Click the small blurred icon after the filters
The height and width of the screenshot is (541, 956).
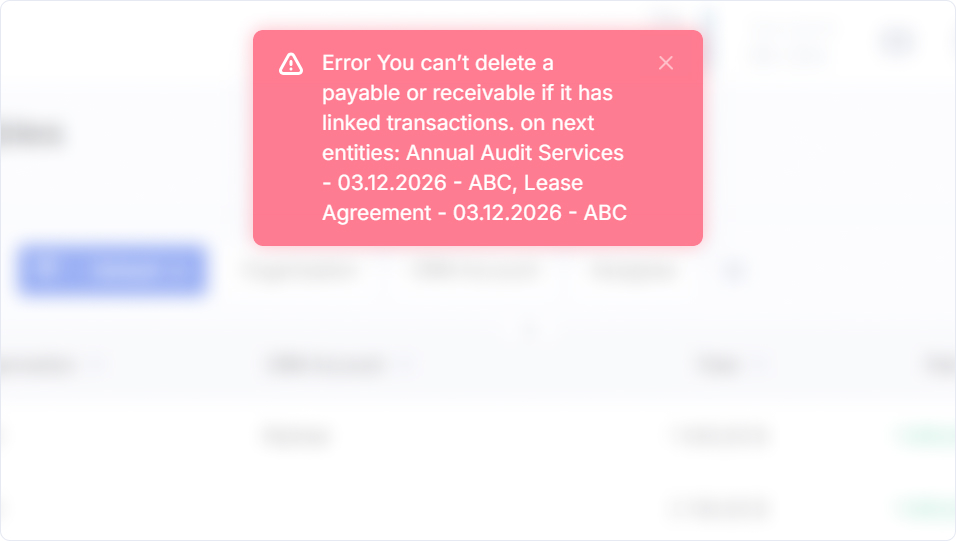(x=733, y=270)
